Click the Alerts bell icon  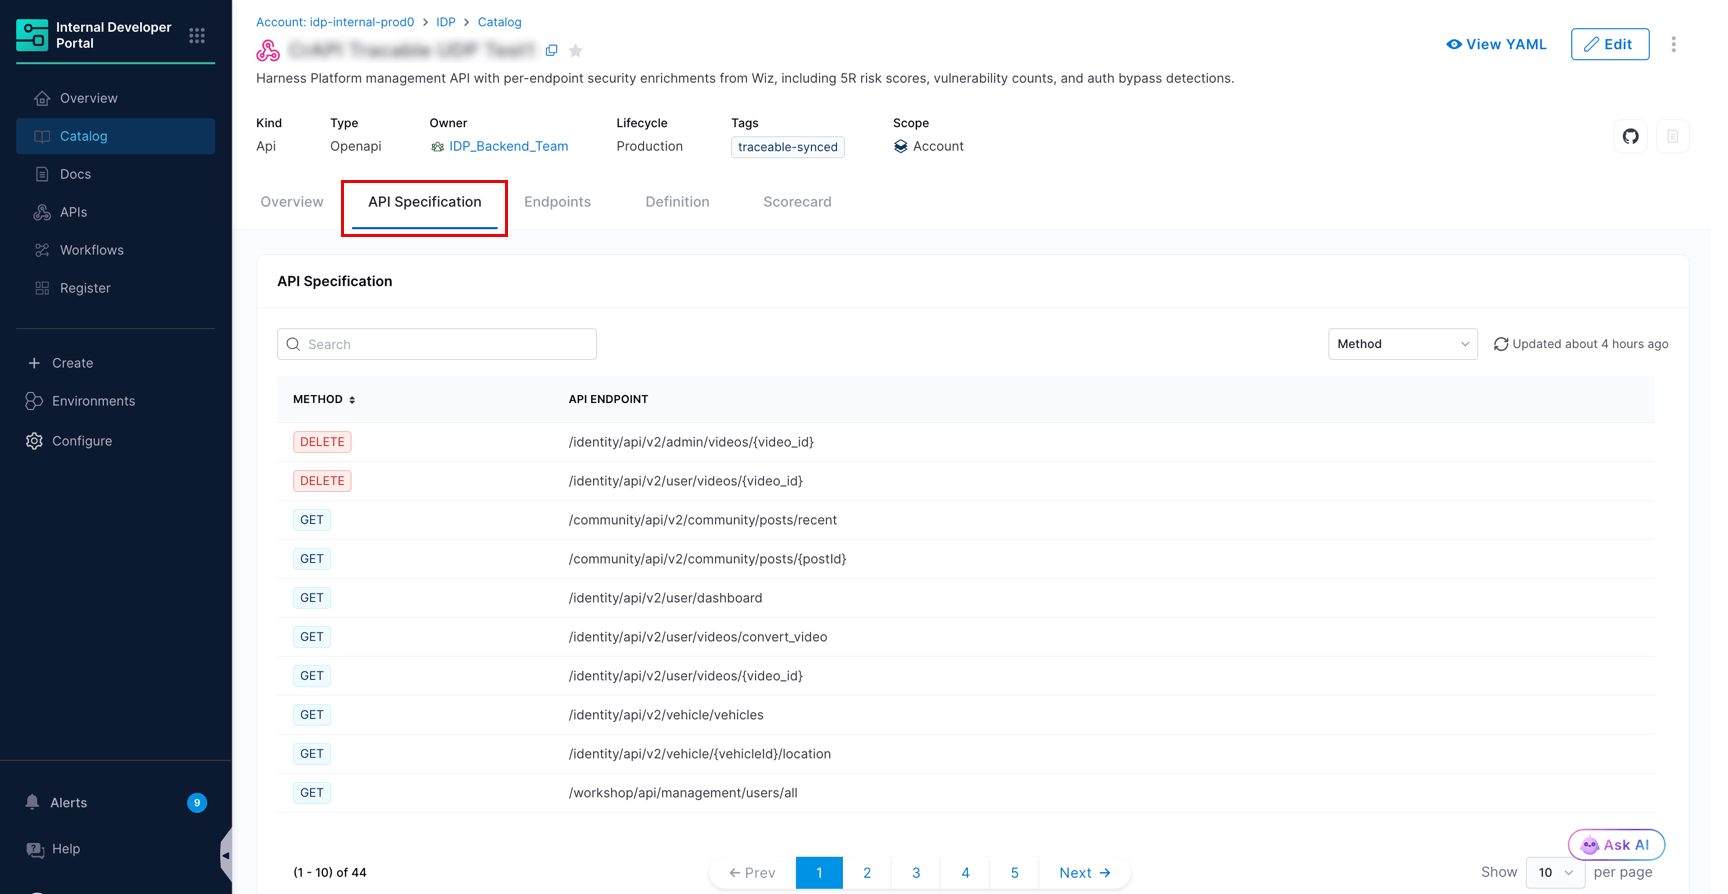pos(33,802)
